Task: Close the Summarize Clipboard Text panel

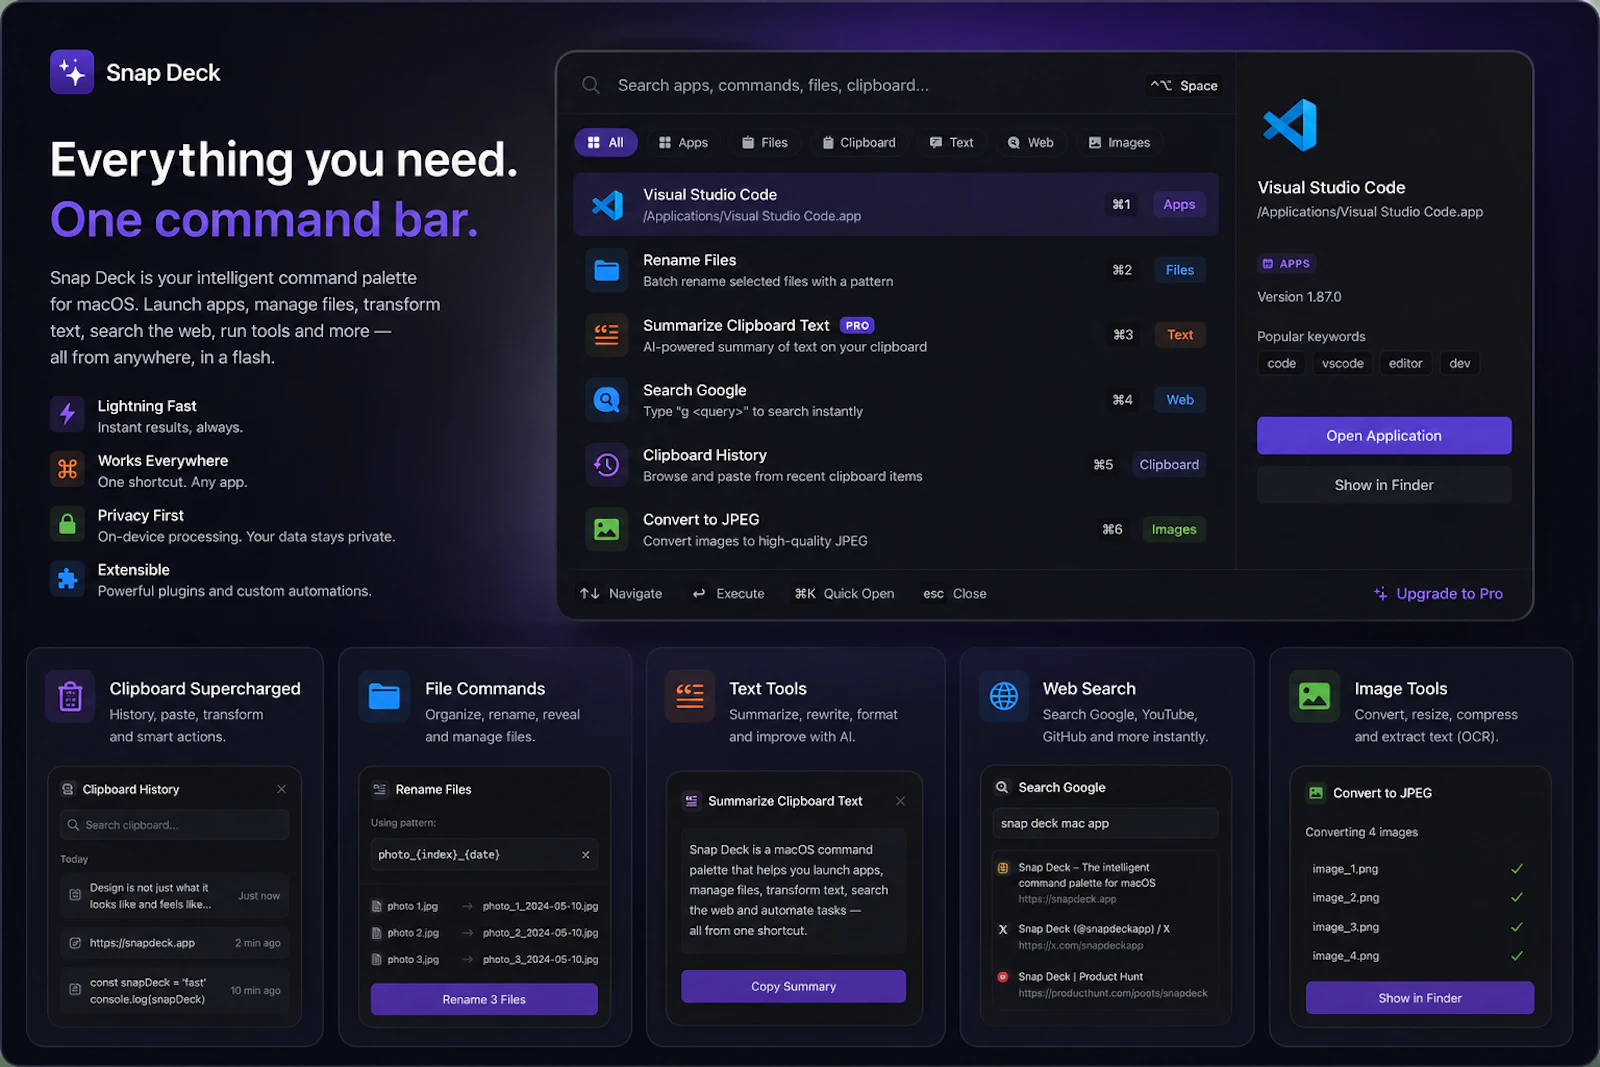Action: click(900, 801)
